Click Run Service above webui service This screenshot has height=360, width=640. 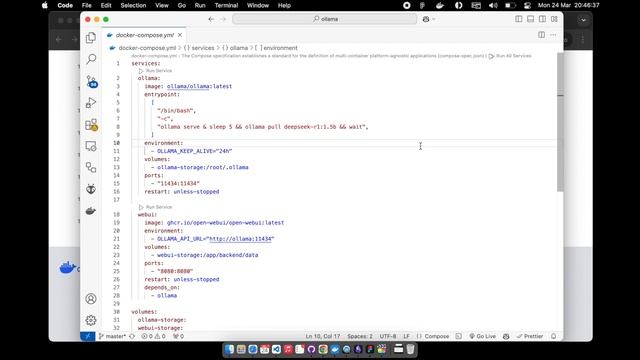coord(155,207)
